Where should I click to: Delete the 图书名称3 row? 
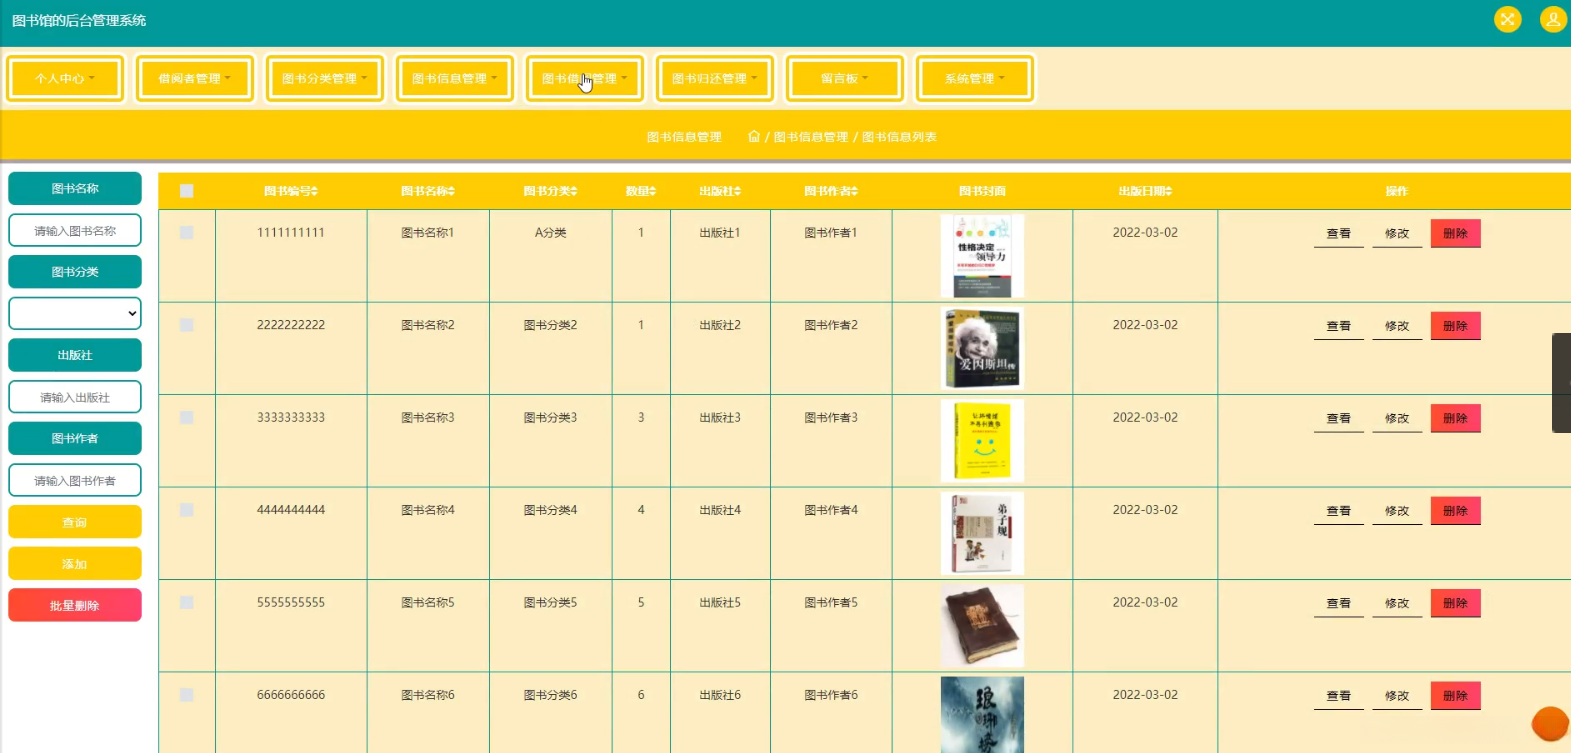pos(1455,418)
